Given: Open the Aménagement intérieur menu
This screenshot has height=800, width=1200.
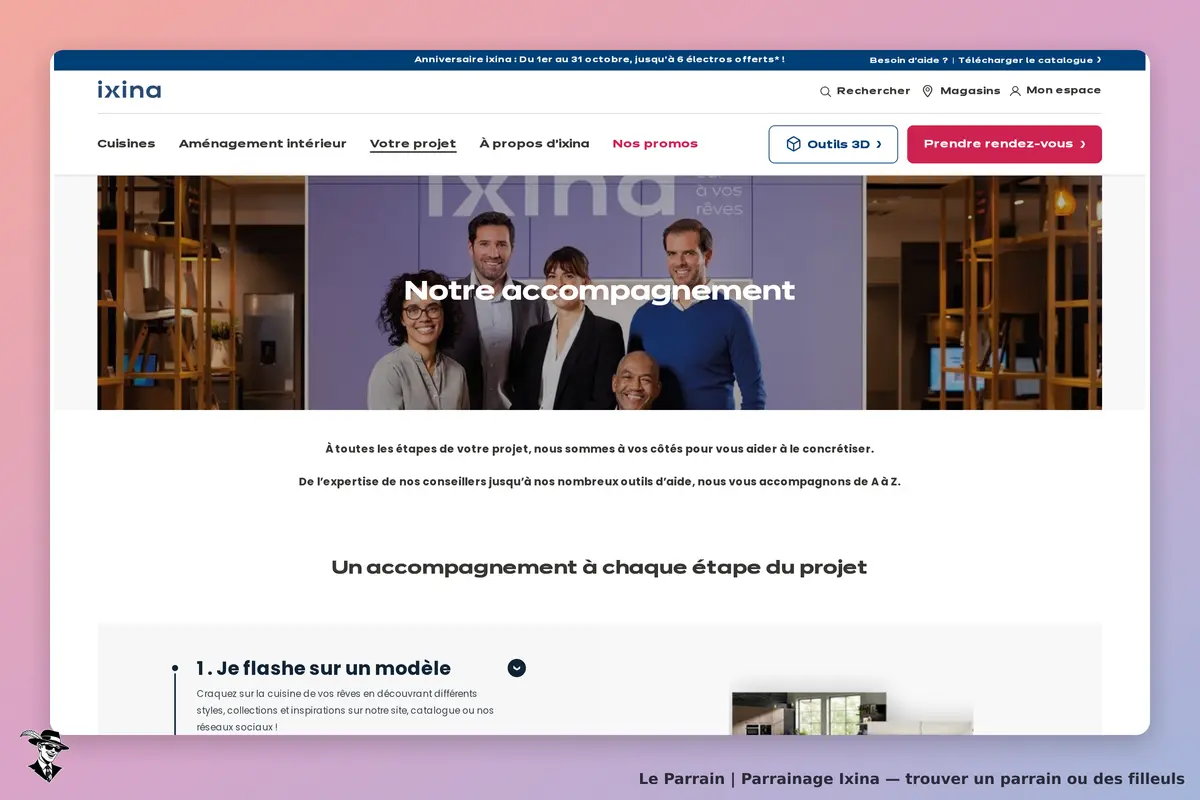Looking at the screenshot, I should pyautogui.click(x=262, y=144).
